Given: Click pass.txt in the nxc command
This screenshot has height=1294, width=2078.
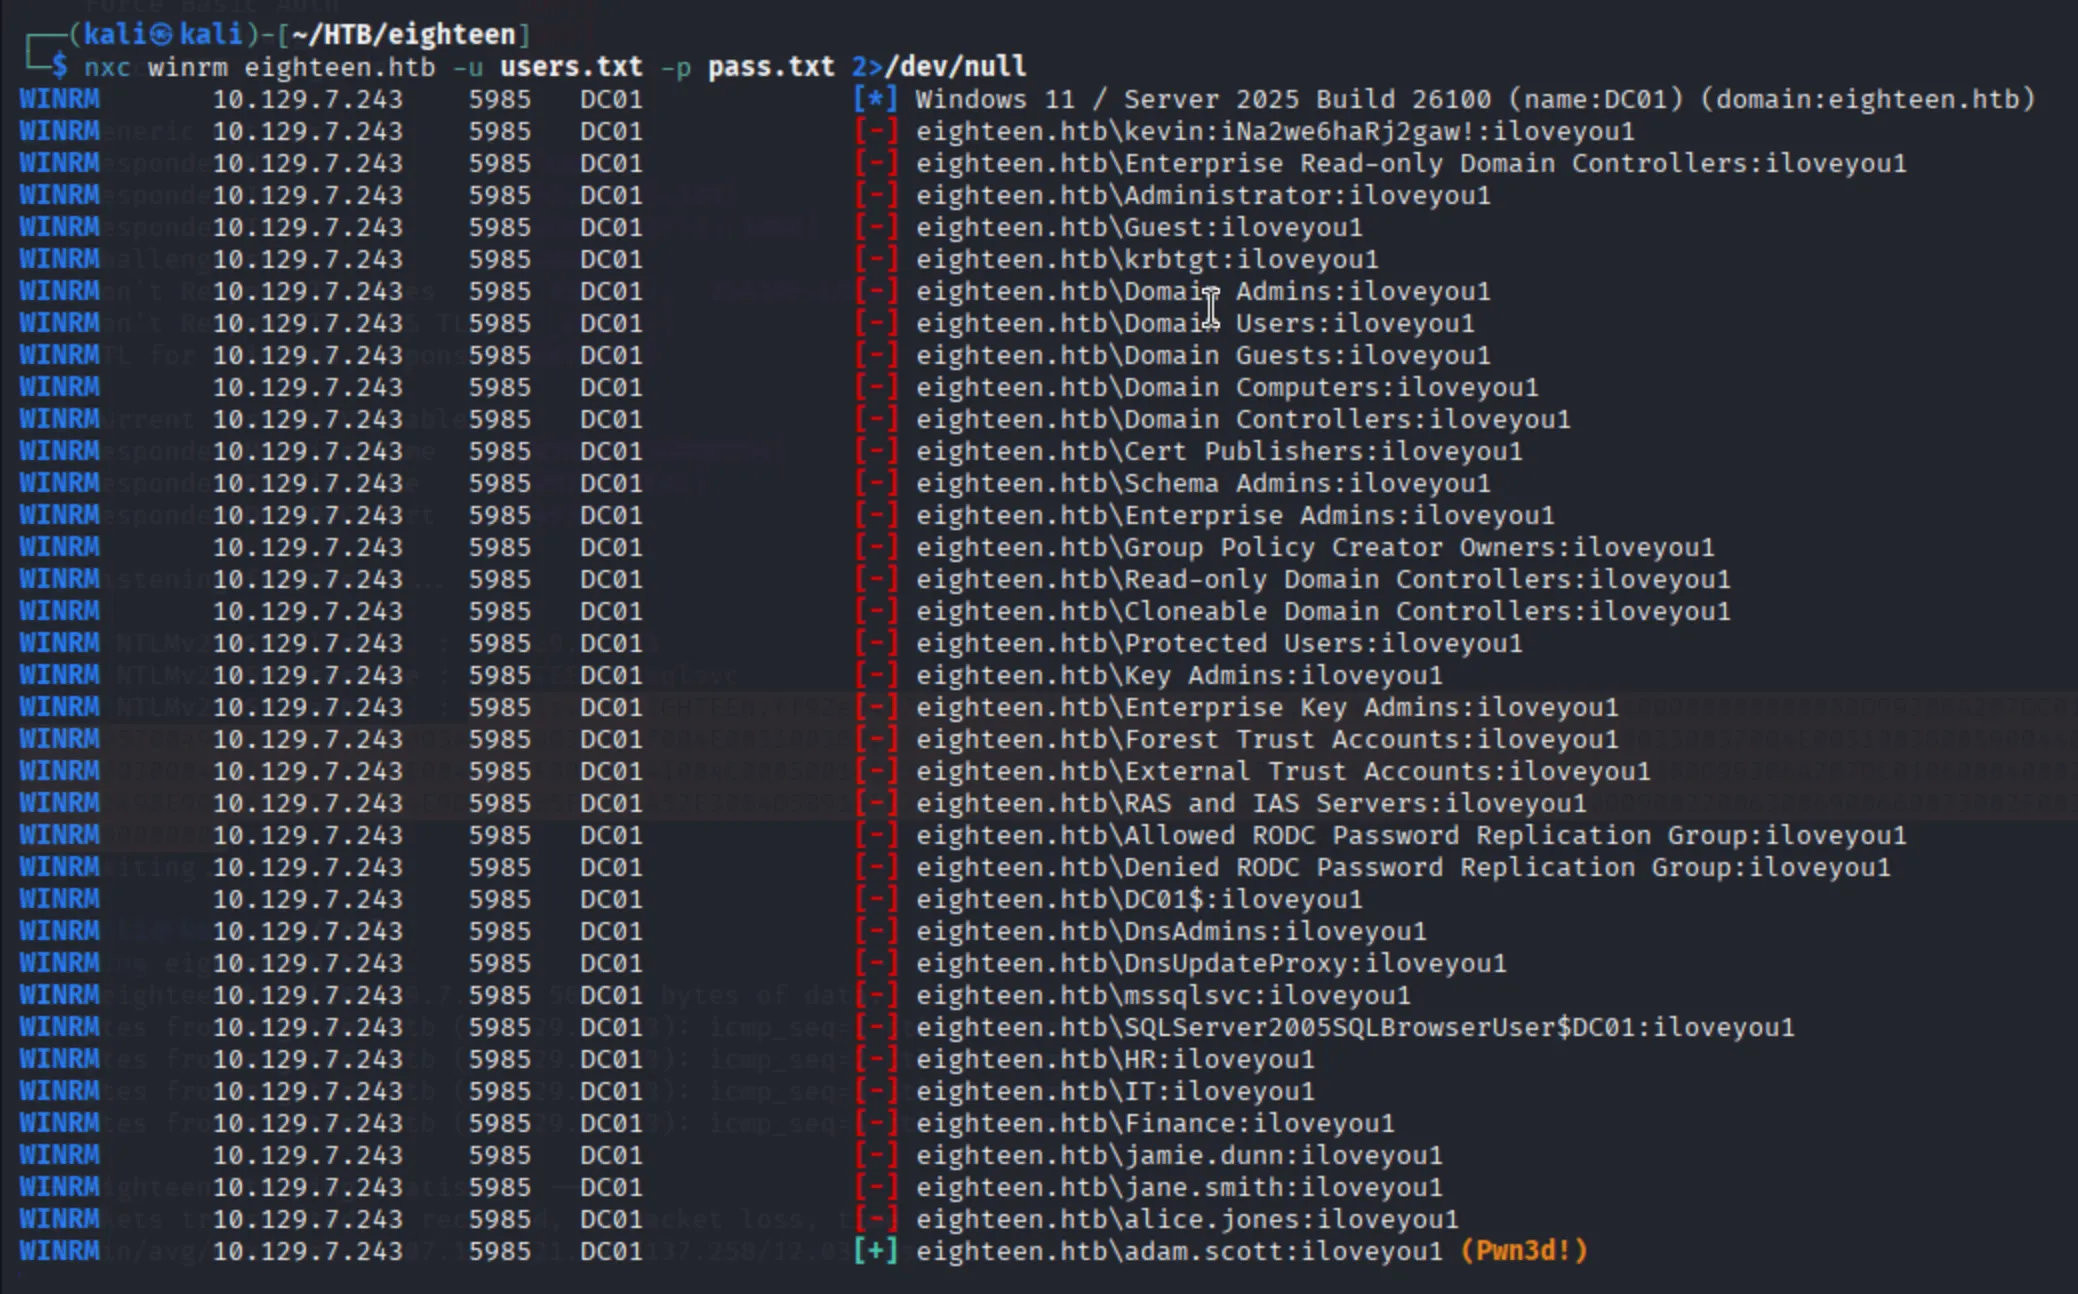Looking at the screenshot, I should click(770, 67).
